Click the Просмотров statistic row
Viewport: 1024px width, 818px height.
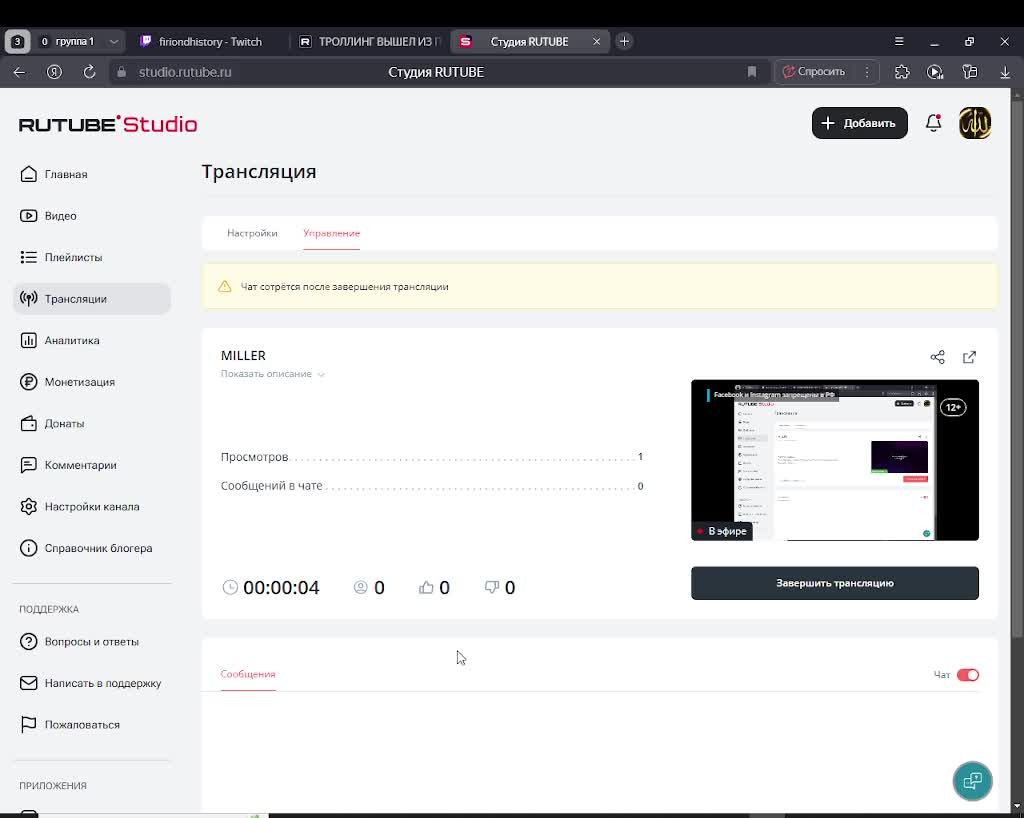[x=432, y=457]
